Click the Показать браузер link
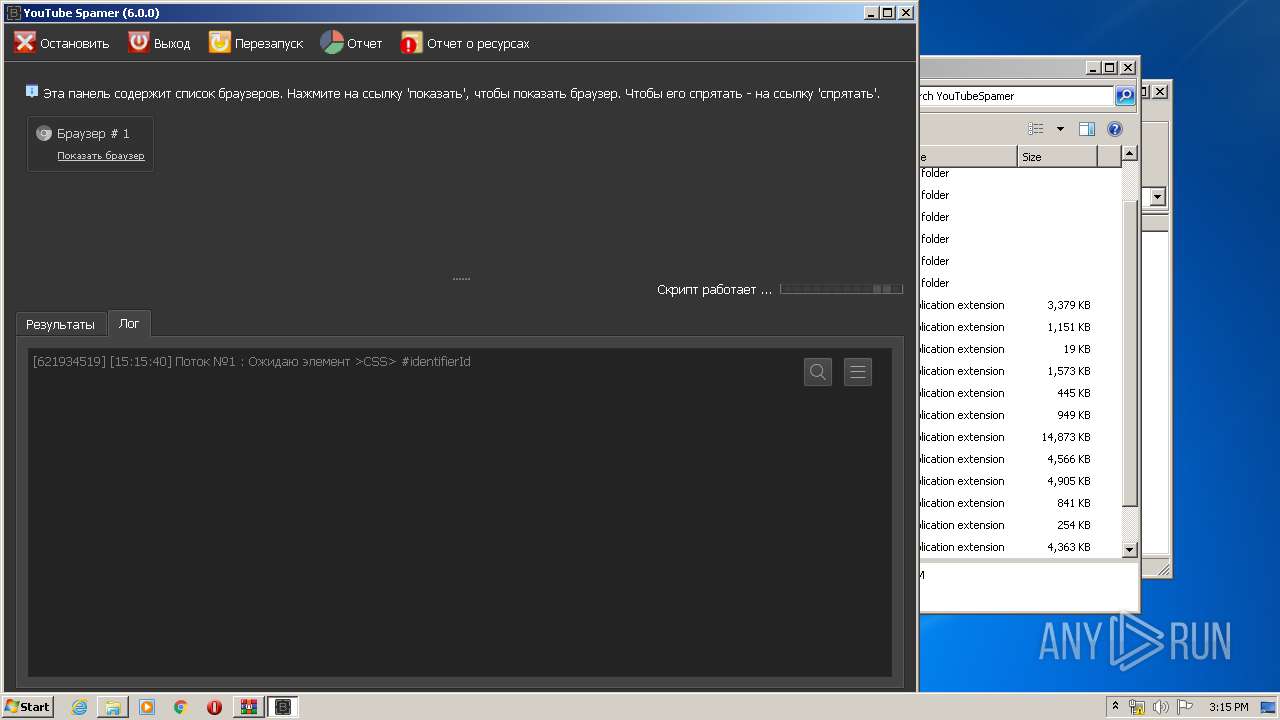This screenshot has height=720, width=1280. pos(101,156)
